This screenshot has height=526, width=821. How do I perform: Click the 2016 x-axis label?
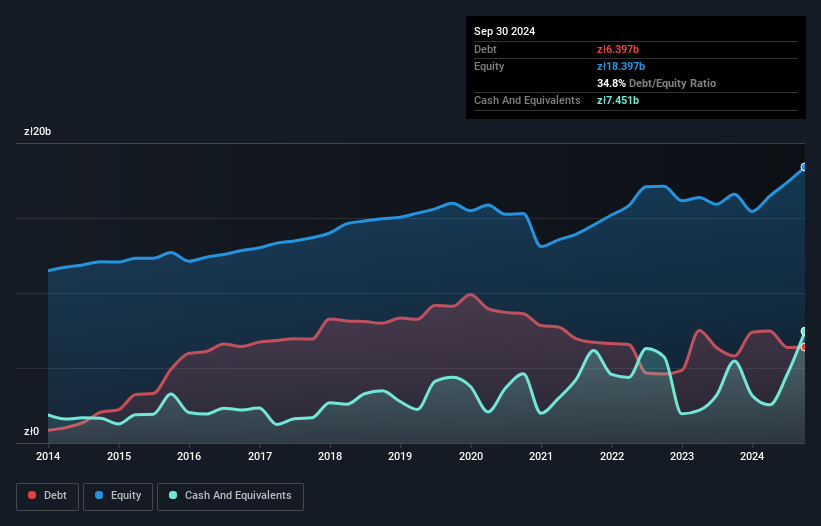pyautogui.click(x=189, y=456)
